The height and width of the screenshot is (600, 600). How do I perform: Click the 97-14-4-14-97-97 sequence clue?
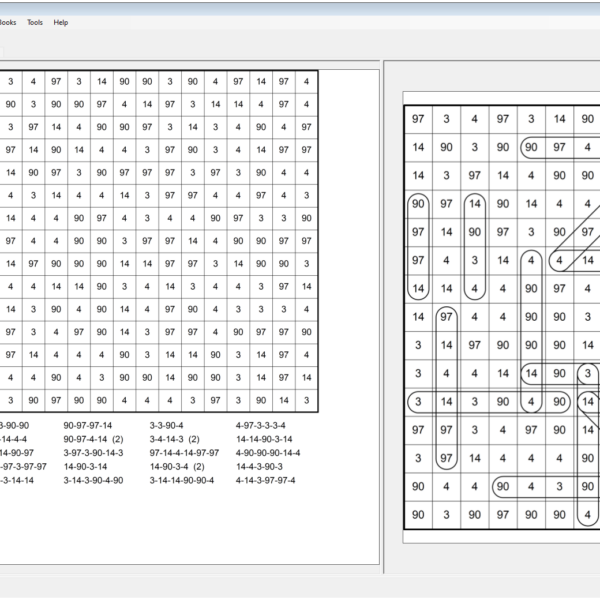(184, 453)
